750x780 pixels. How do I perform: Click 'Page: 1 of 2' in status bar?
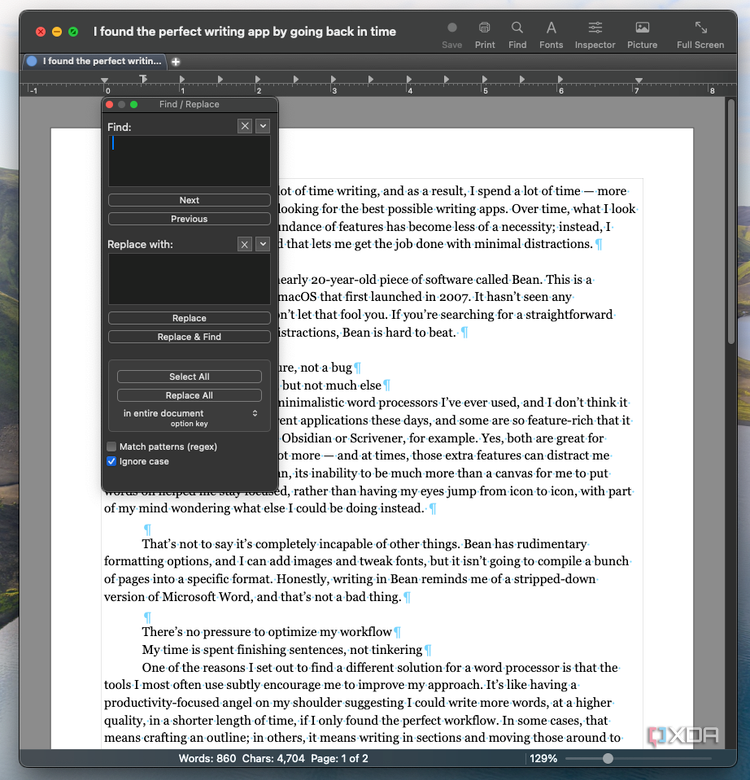(340, 759)
